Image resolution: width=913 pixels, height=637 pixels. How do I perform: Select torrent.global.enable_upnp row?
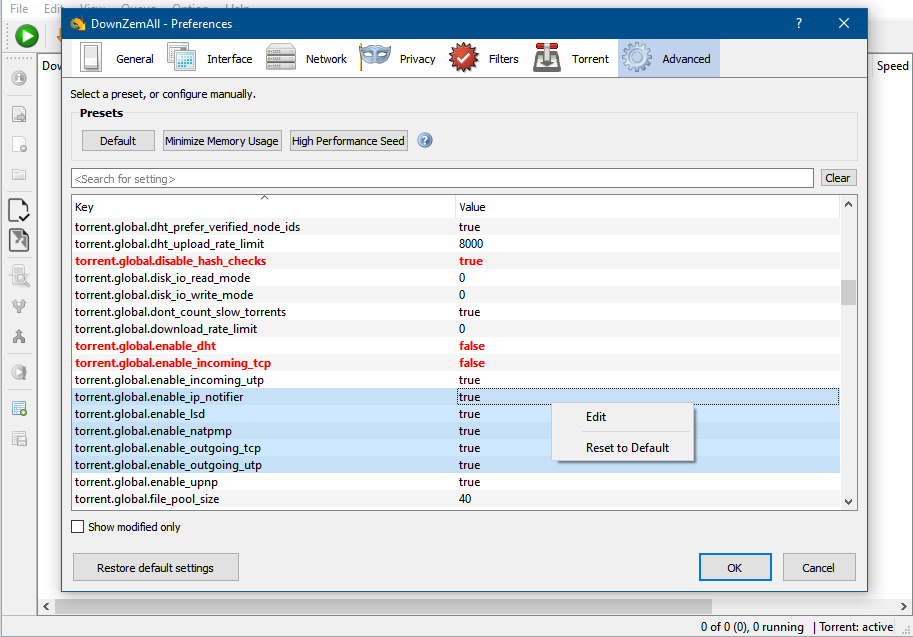456,482
